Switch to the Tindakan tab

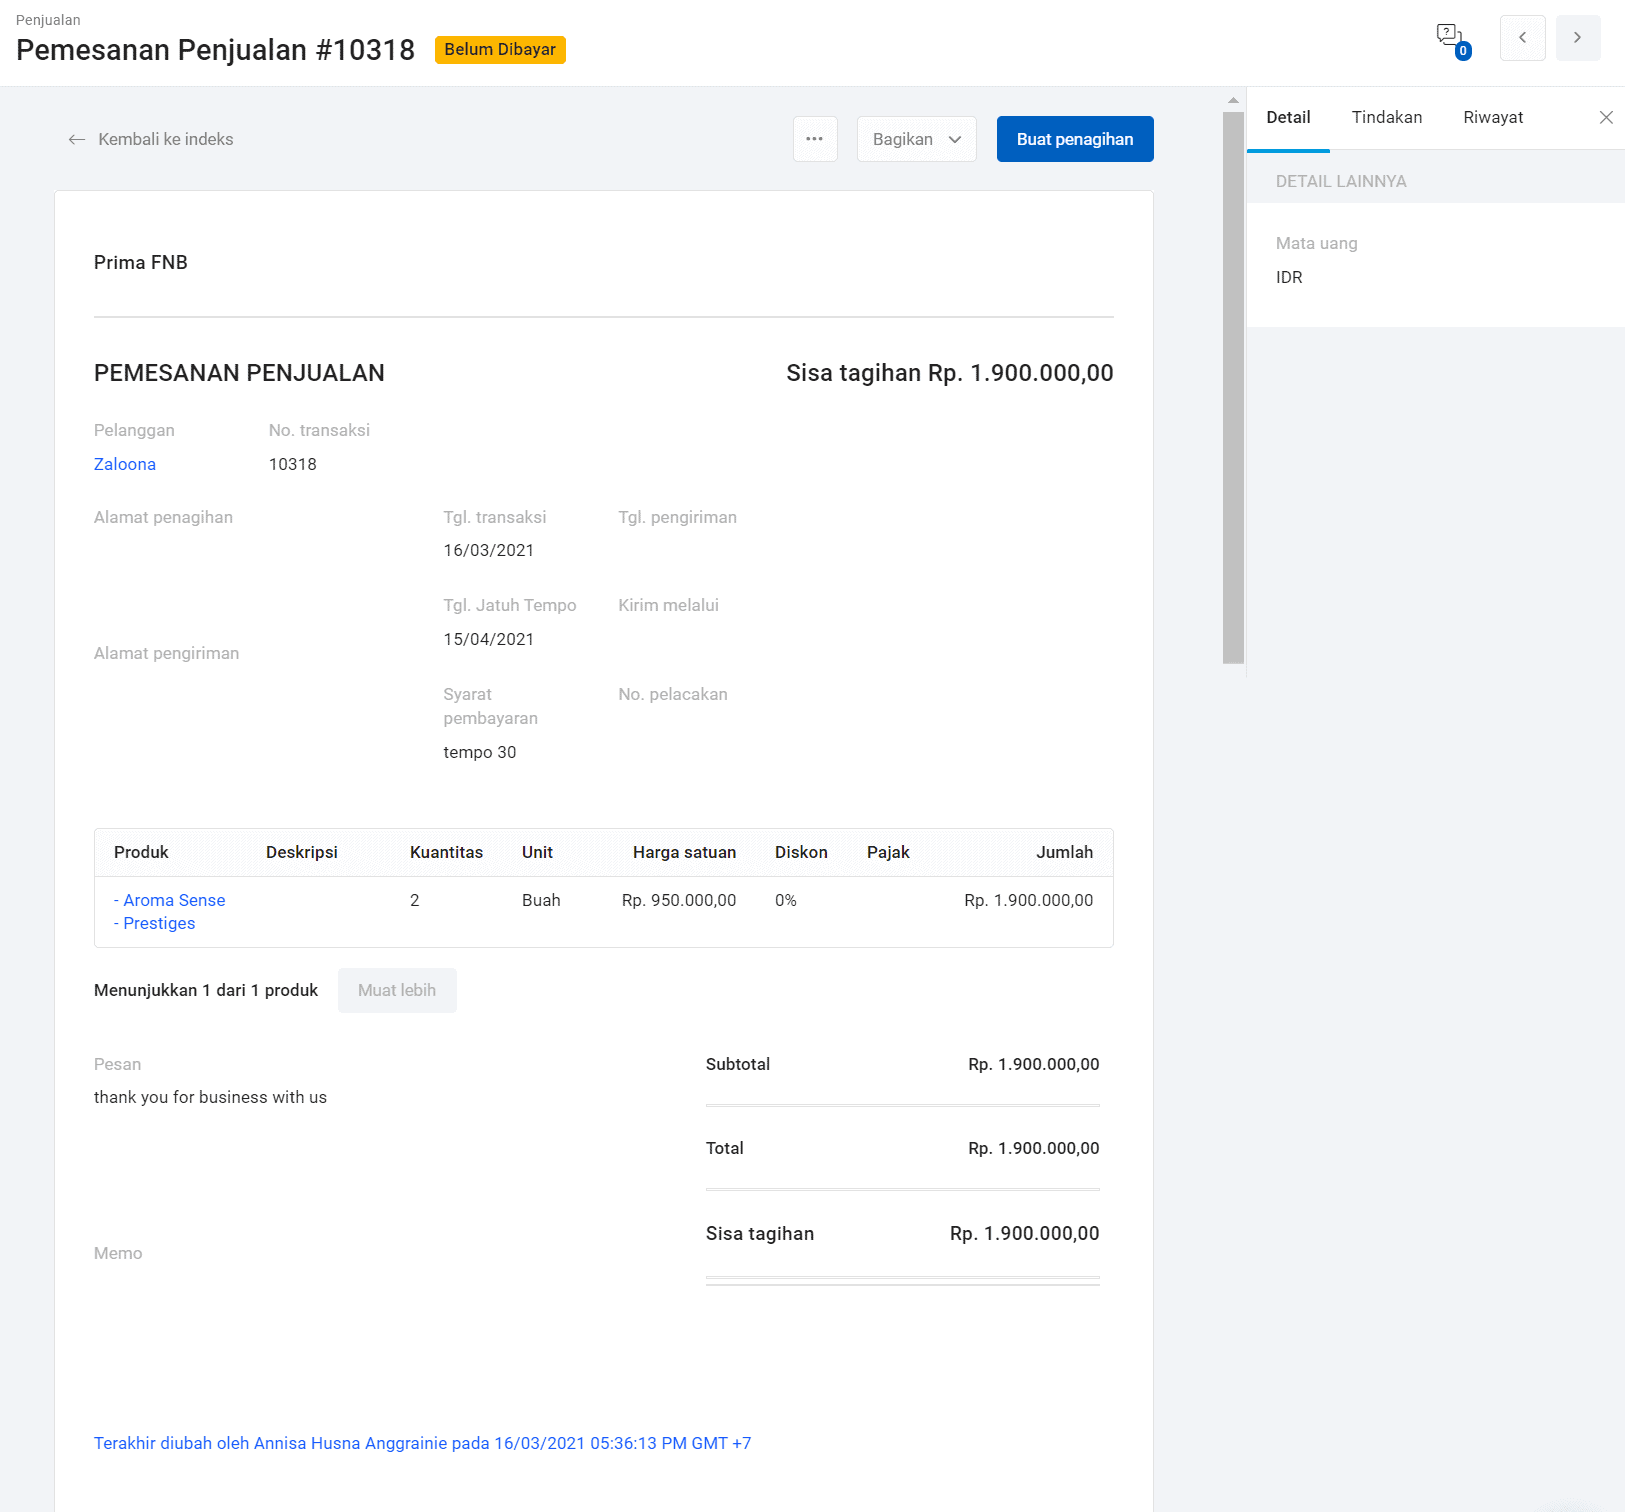click(1386, 117)
